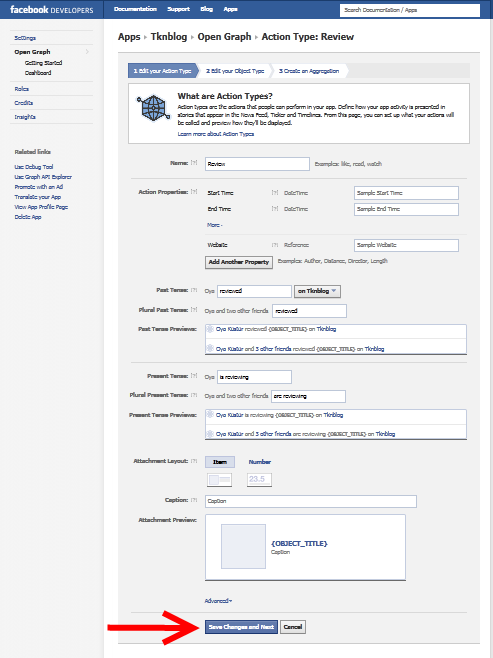Open View App Profile Page link
The width and height of the screenshot is (493, 658).
pos(41,207)
